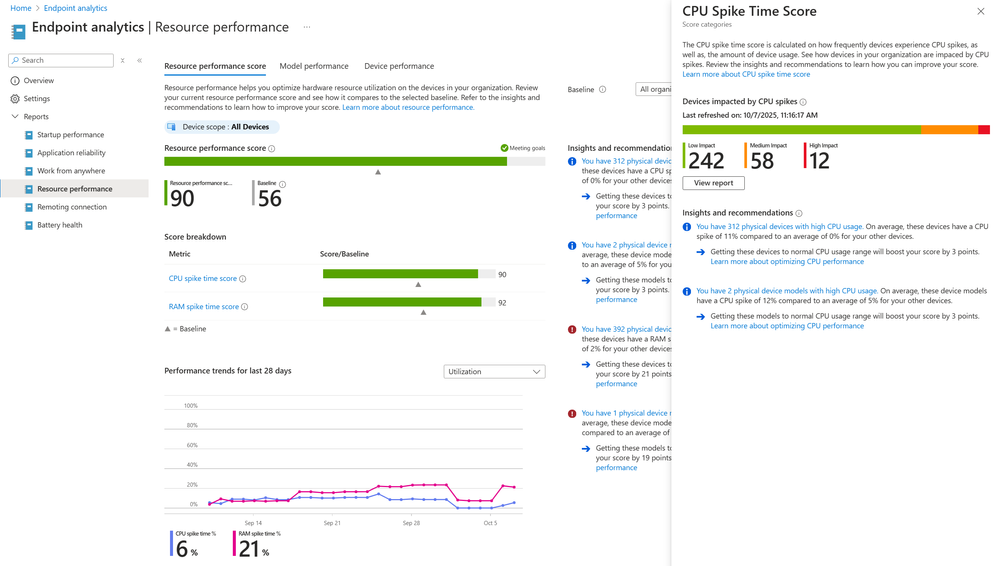The image size is (999, 566).
Task: Switch to Device performance tab
Action: coord(399,66)
